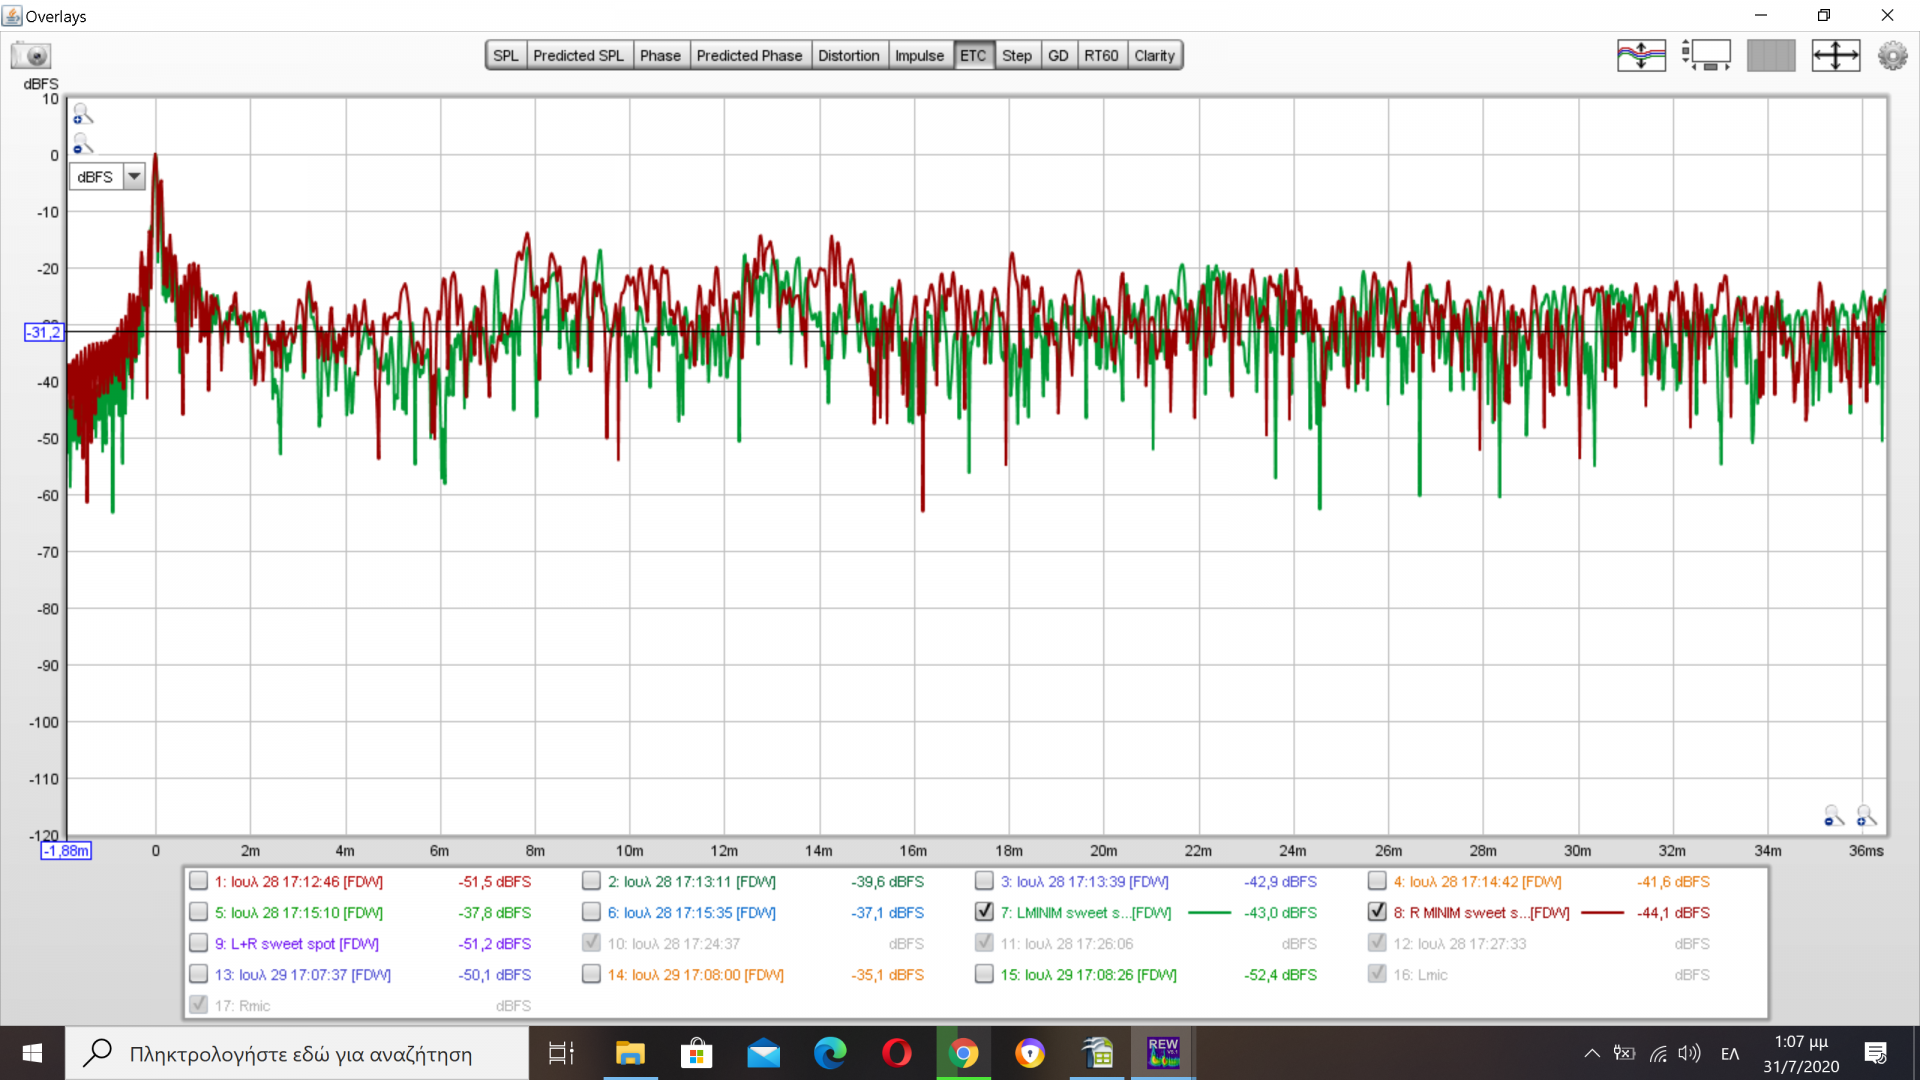This screenshot has height=1080, width=1920.
Task: Click the camera capture graph icon
Action: [x=32, y=56]
